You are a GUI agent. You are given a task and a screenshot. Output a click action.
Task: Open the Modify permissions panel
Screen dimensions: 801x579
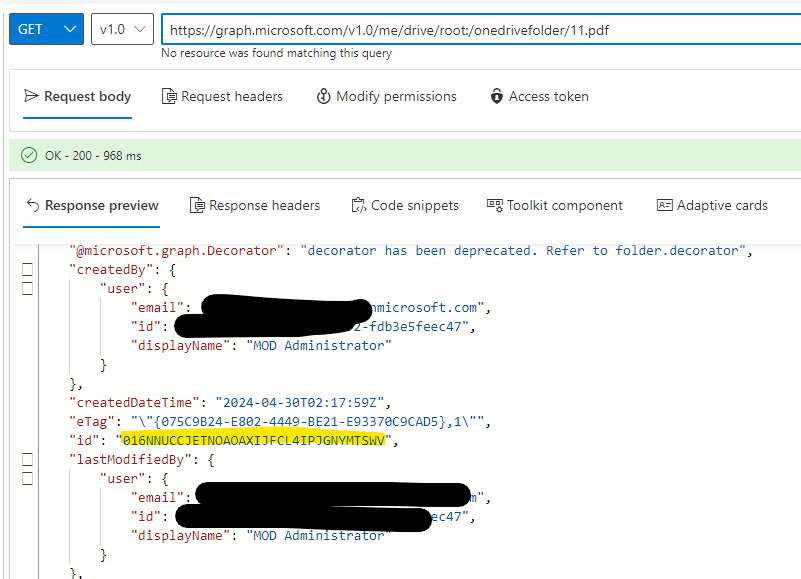pos(384,96)
